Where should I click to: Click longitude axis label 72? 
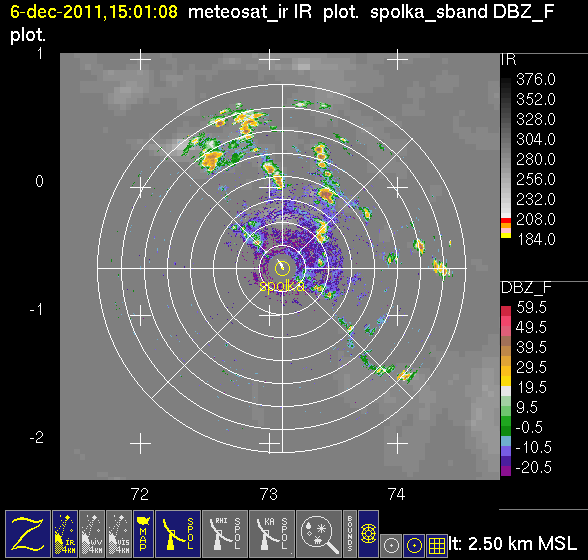click(x=140, y=494)
